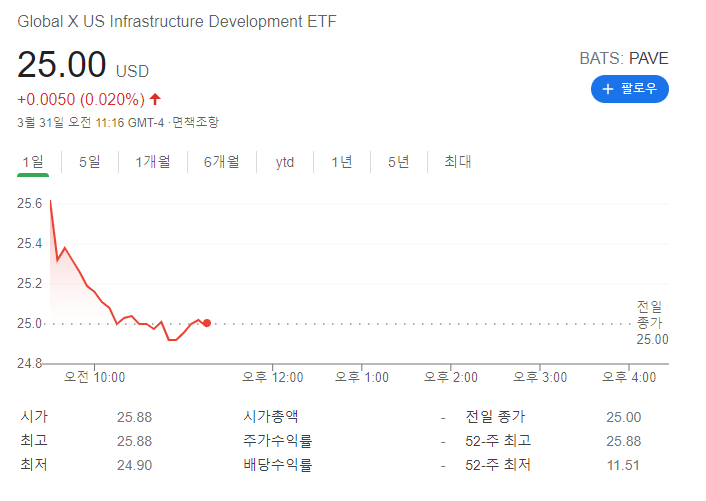The image size is (706, 501).
Task: Click the BATS: PAVE ticker label
Action: (624, 59)
